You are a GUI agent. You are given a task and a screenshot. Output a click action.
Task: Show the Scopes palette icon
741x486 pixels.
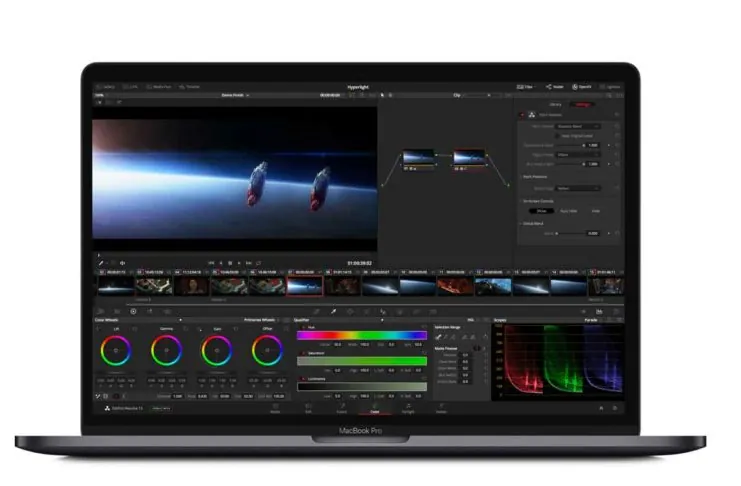[x=599, y=312]
